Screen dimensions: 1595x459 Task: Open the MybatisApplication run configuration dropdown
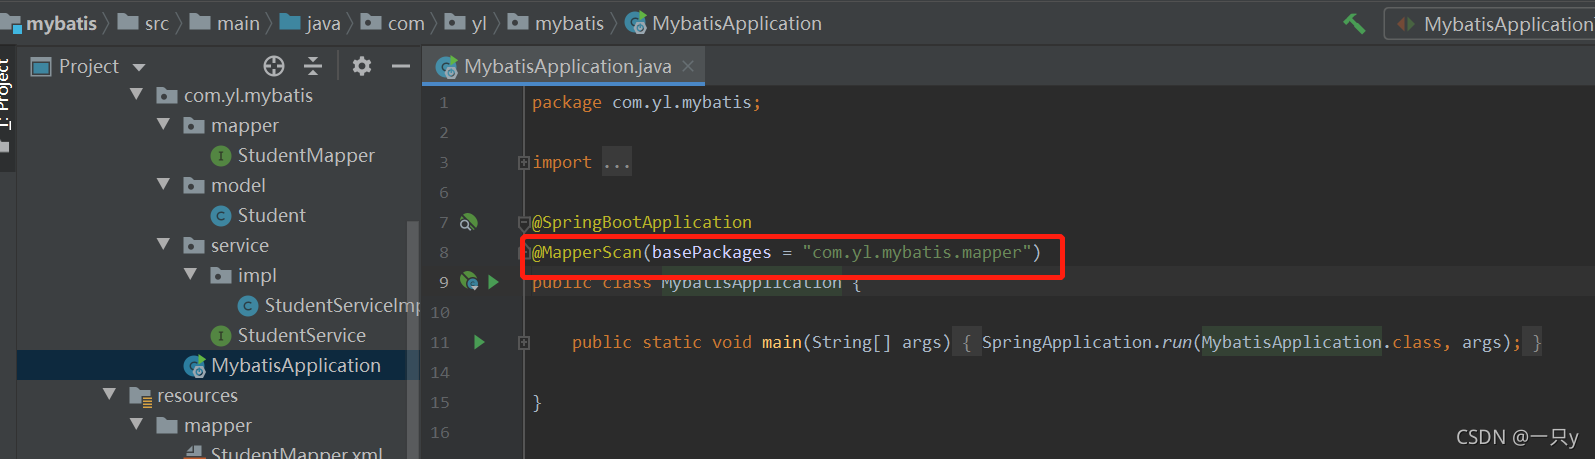(x=1489, y=24)
